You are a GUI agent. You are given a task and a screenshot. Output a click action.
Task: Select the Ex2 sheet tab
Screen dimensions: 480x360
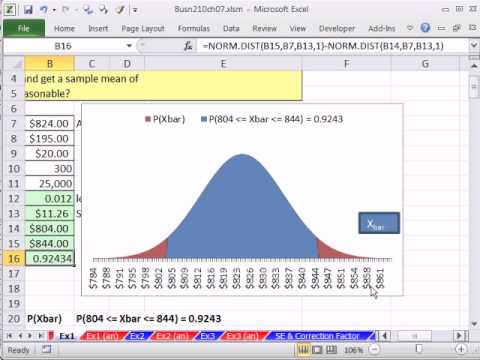[137, 336]
